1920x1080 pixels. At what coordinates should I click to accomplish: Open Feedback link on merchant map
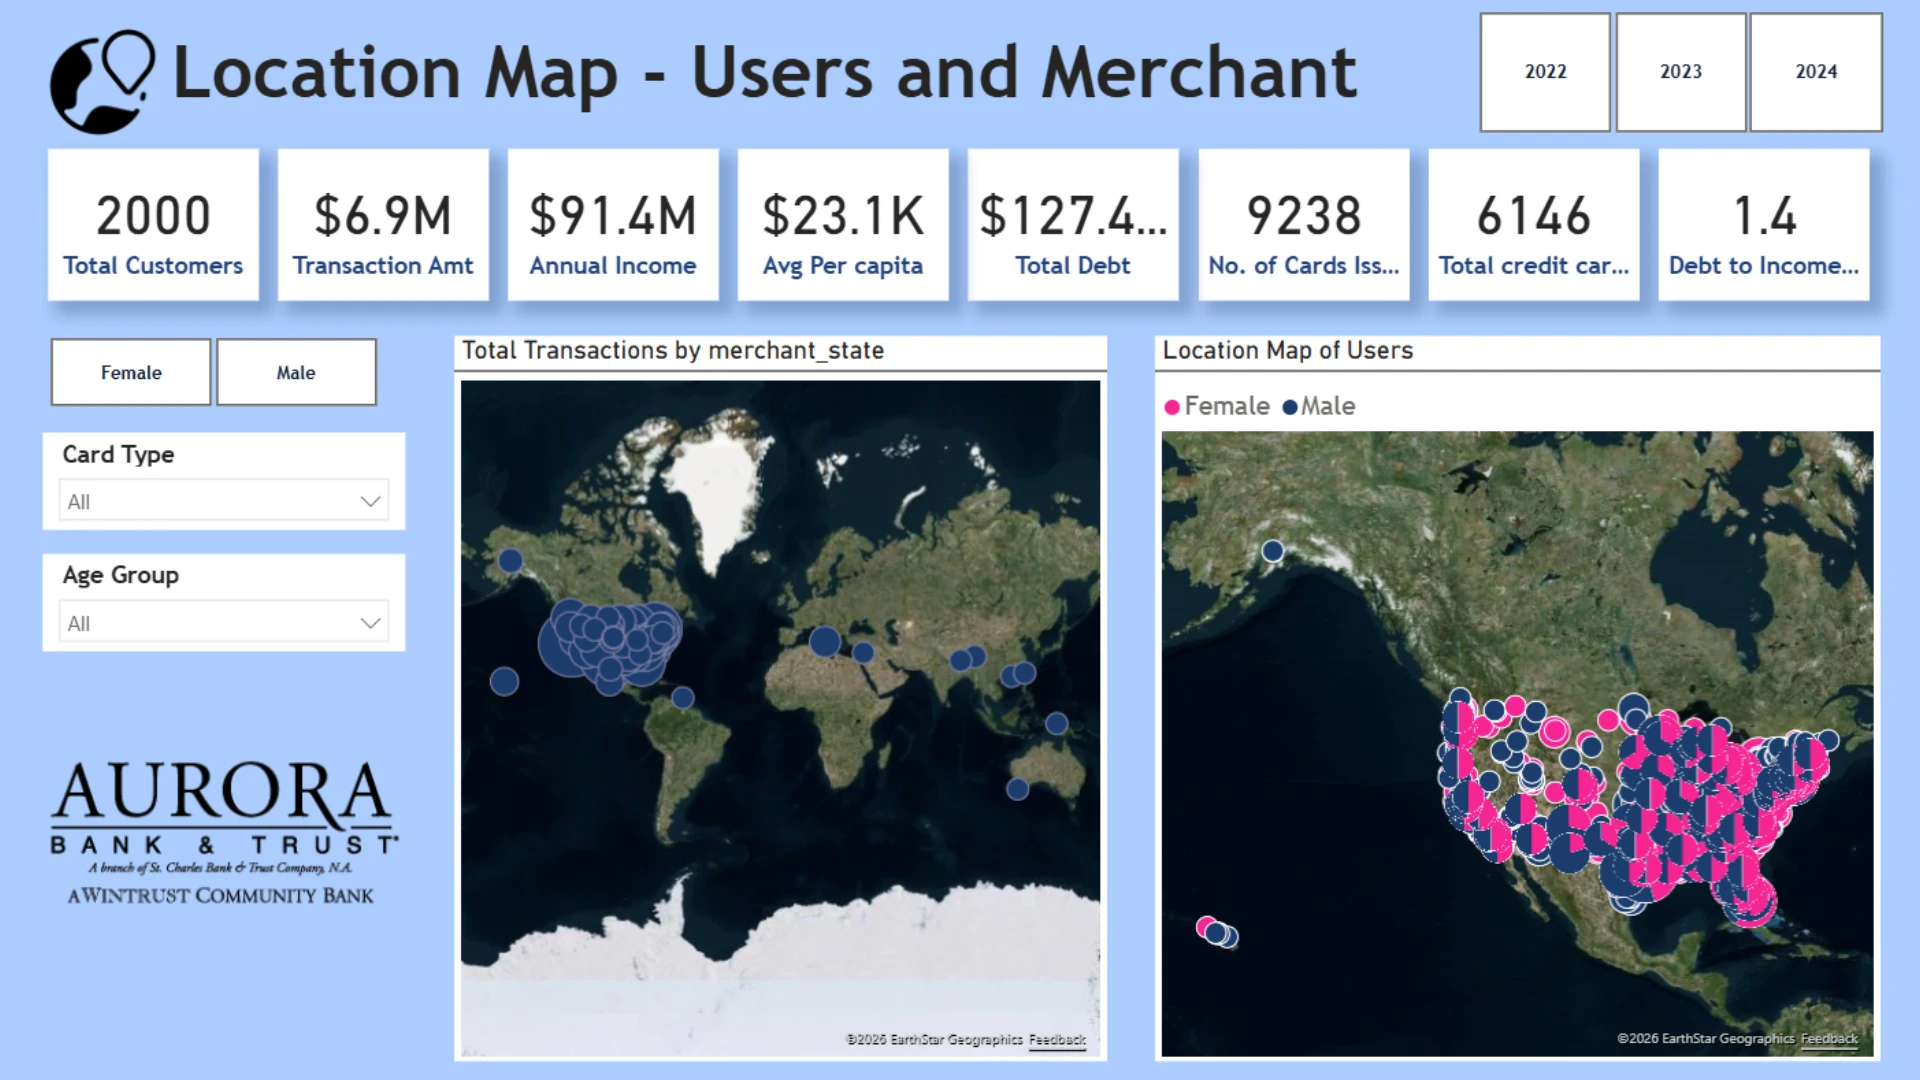[1057, 1040]
